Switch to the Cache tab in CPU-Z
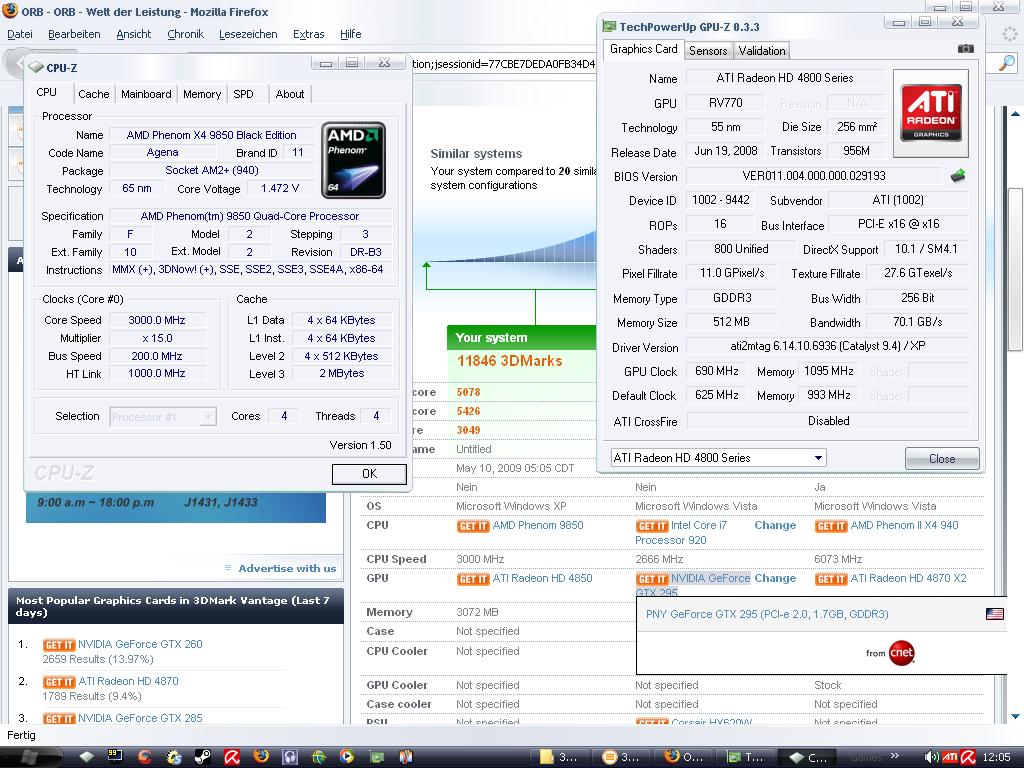This screenshot has width=1024, height=768. click(94, 94)
